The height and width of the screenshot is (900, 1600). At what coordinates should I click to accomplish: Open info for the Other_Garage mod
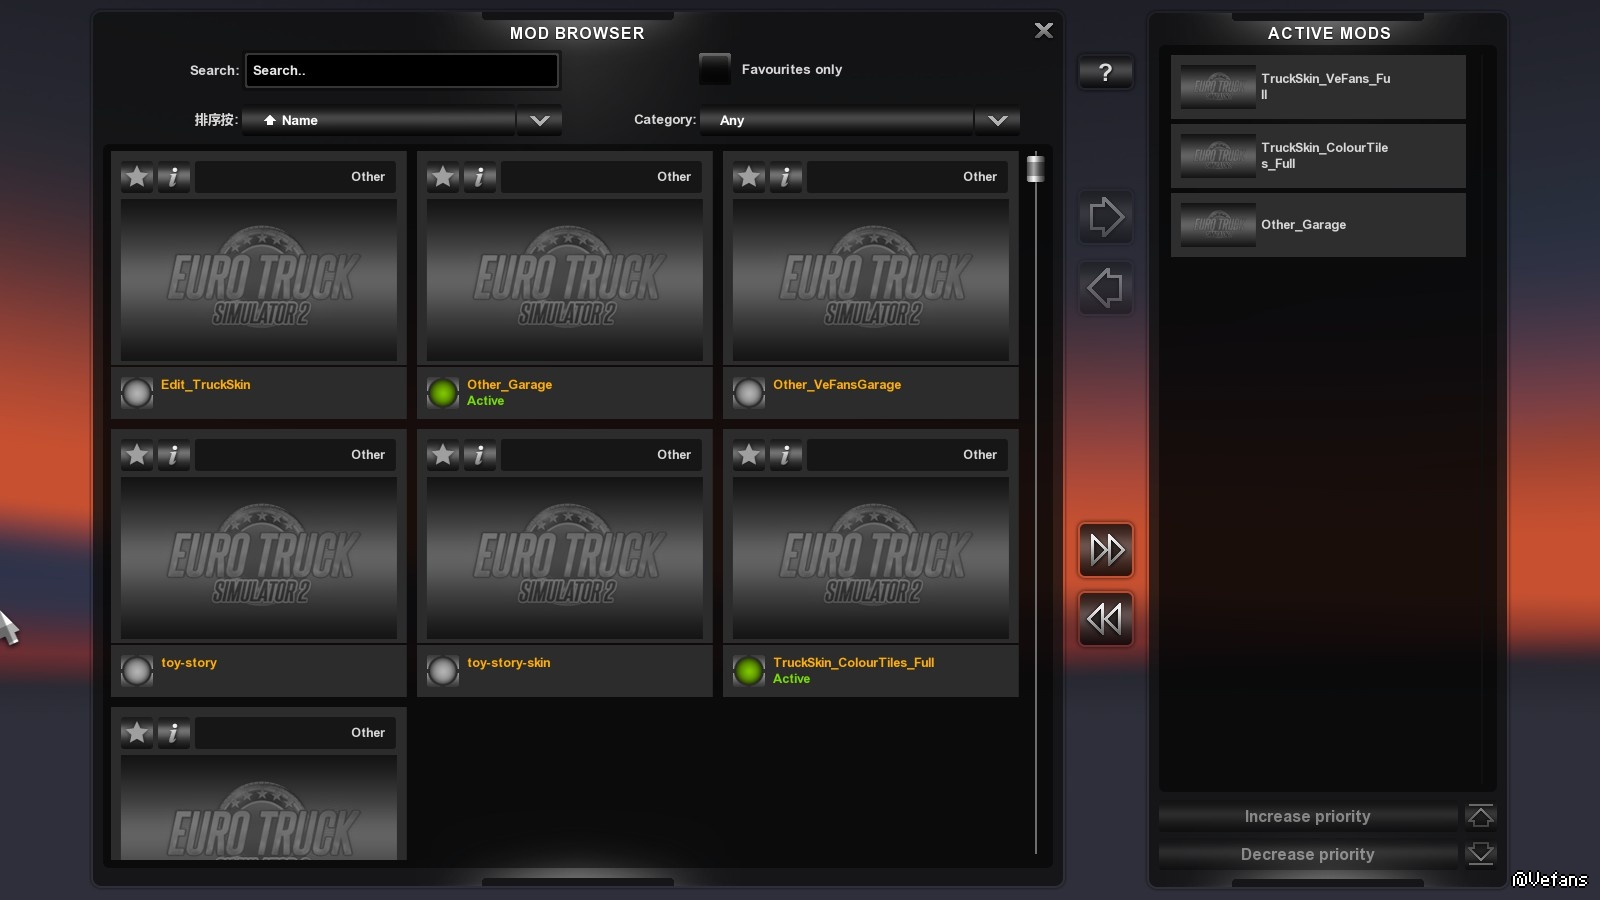pos(480,177)
